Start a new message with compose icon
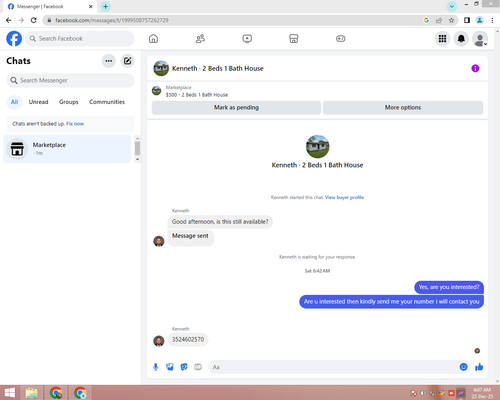The height and width of the screenshot is (400, 500). tap(127, 61)
